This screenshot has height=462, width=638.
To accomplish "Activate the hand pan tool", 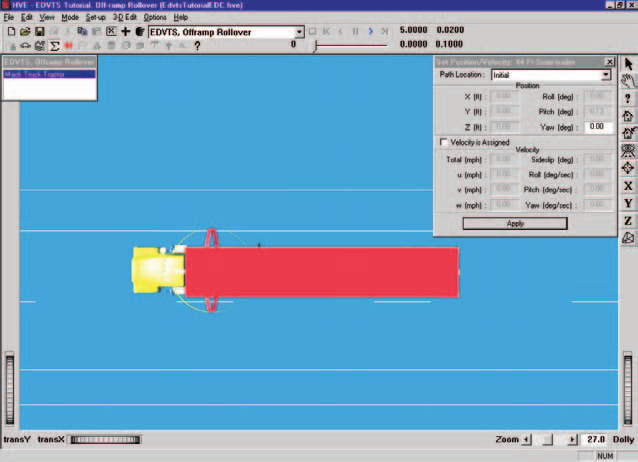I will (628, 81).
